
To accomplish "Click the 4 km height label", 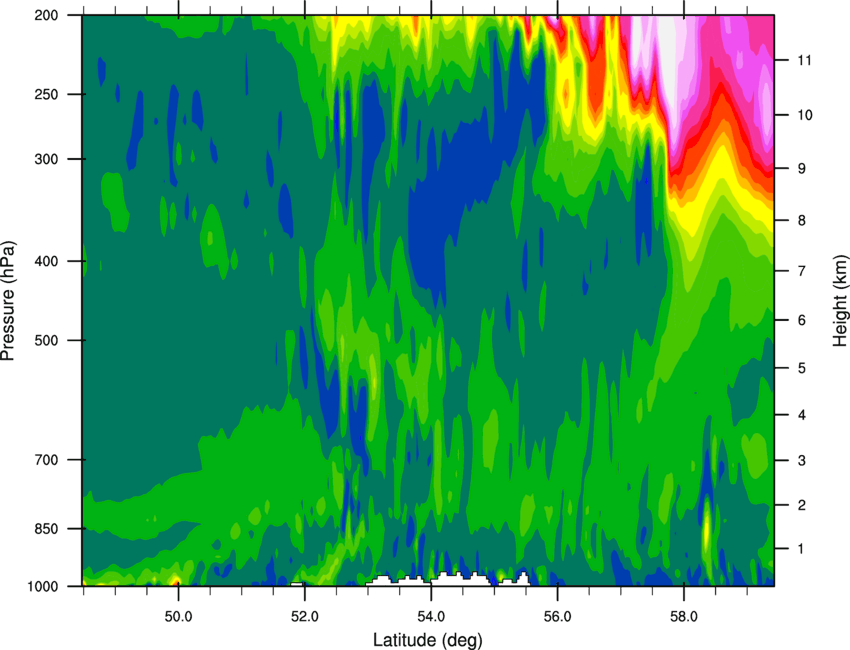I will [801, 415].
